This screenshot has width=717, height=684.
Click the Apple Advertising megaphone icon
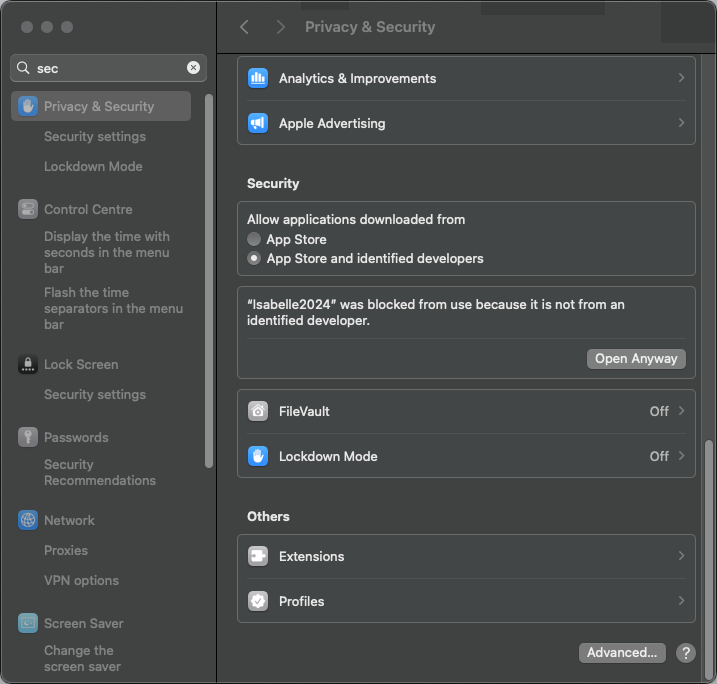[x=258, y=124]
